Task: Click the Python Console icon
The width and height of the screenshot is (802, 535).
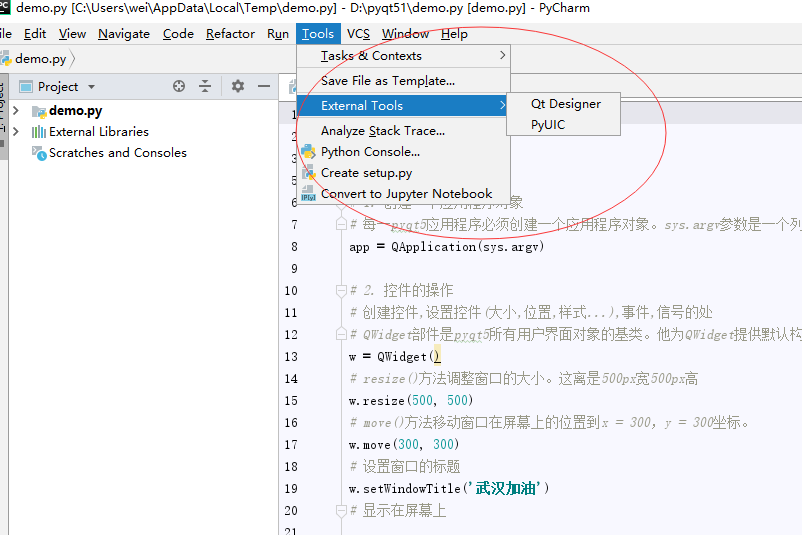Action: [x=308, y=151]
